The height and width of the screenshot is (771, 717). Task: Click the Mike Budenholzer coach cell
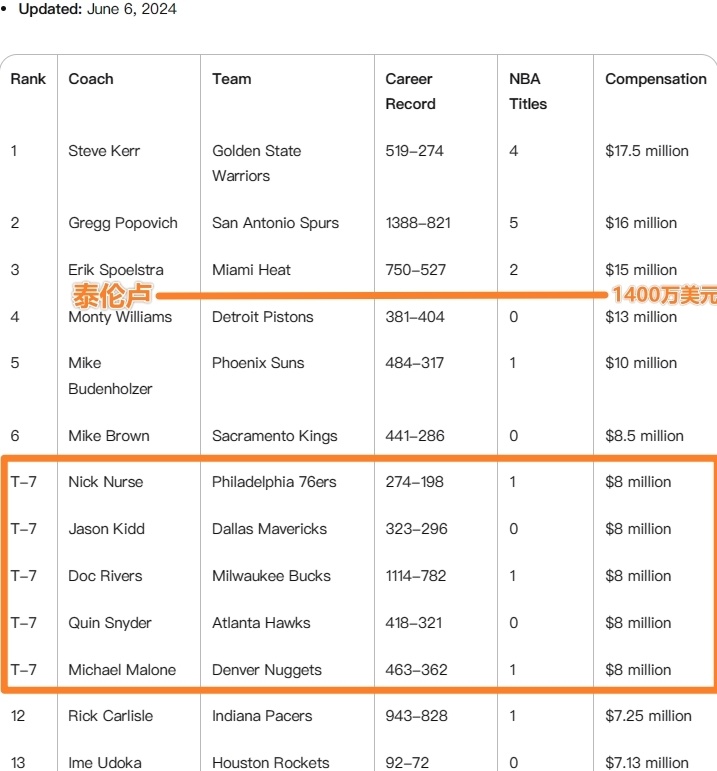click(x=110, y=375)
